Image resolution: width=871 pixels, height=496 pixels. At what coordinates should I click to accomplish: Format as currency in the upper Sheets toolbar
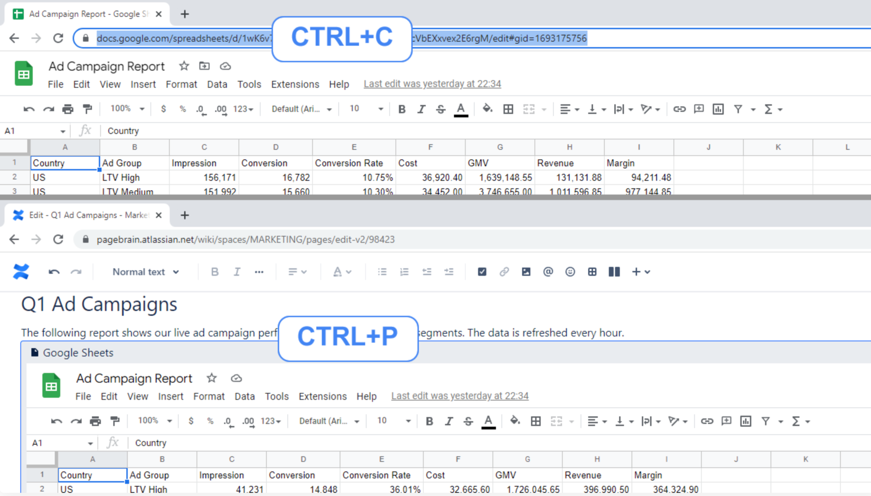163,109
